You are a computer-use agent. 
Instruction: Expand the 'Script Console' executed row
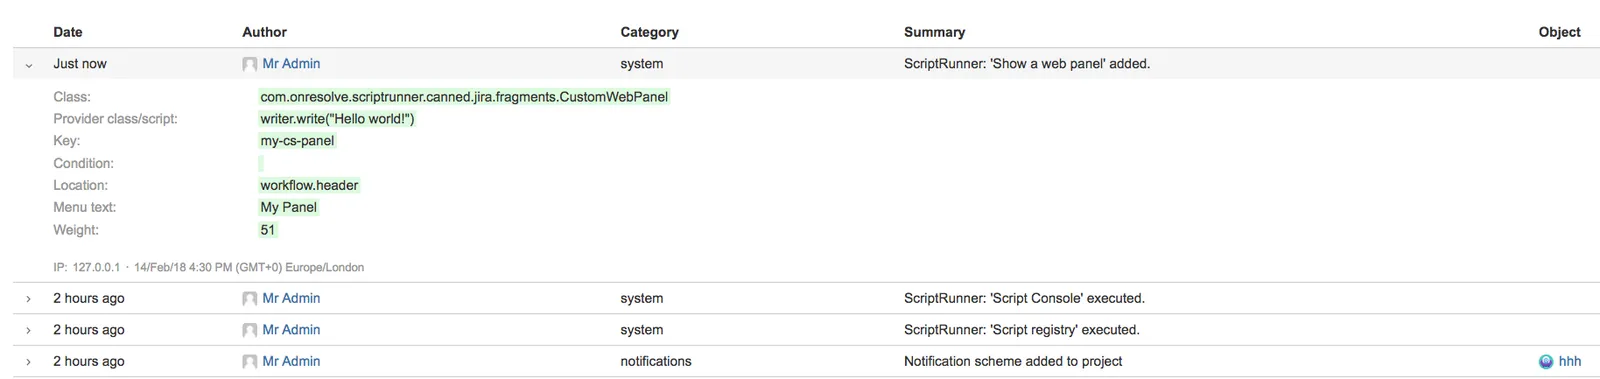pyautogui.click(x=29, y=299)
